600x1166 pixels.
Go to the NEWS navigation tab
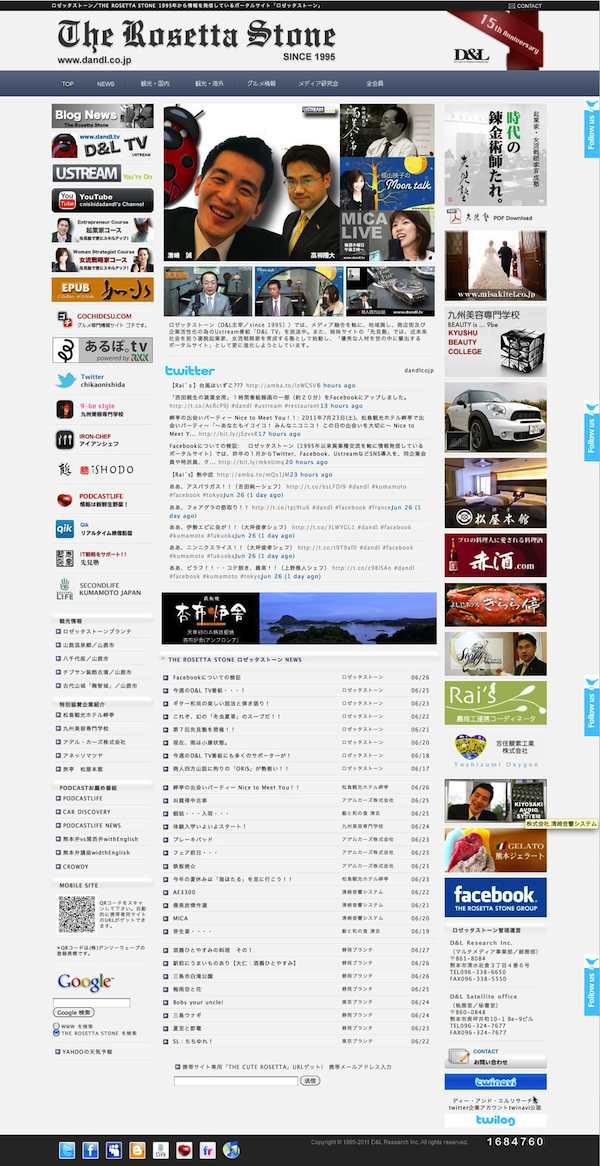coord(105,84)
